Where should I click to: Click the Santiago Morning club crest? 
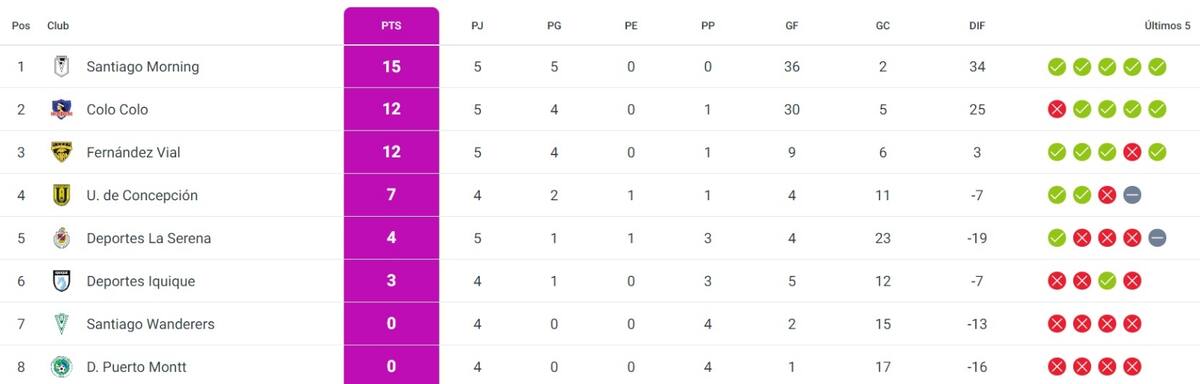tap(61, 67)
